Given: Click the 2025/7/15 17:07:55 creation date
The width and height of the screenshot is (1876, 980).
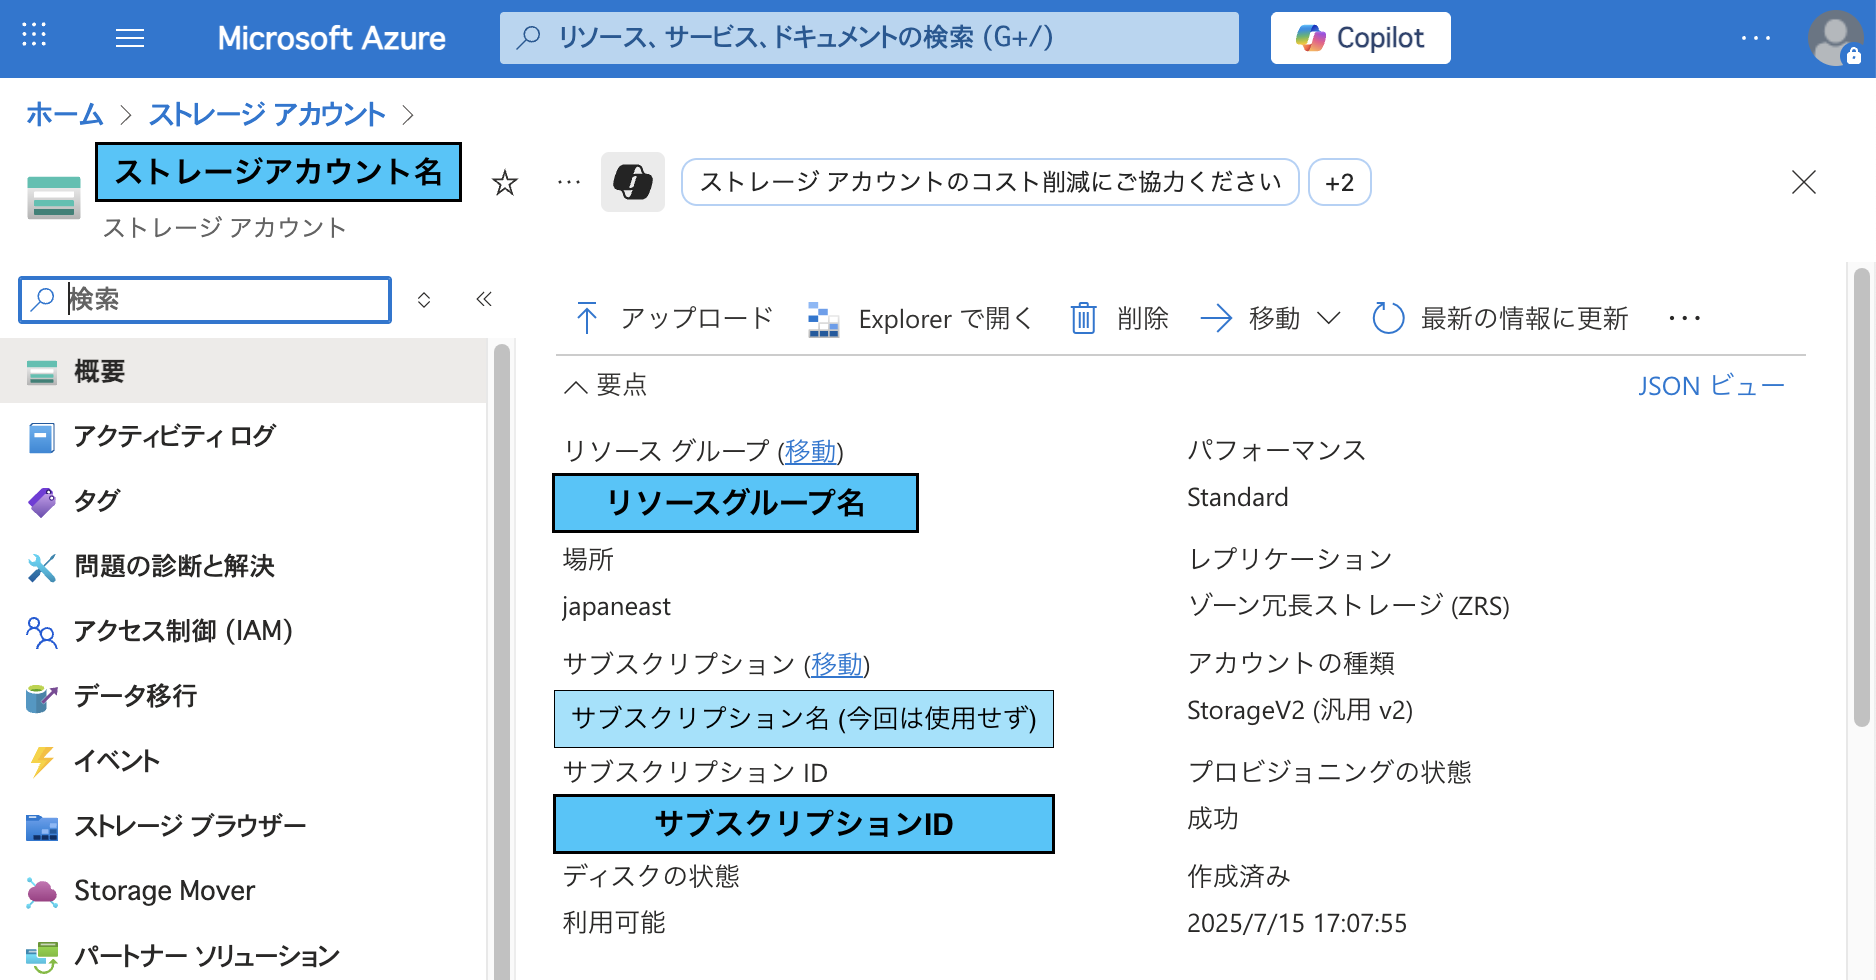Looking at the screenshot, I should click(x=1297, y=923).
